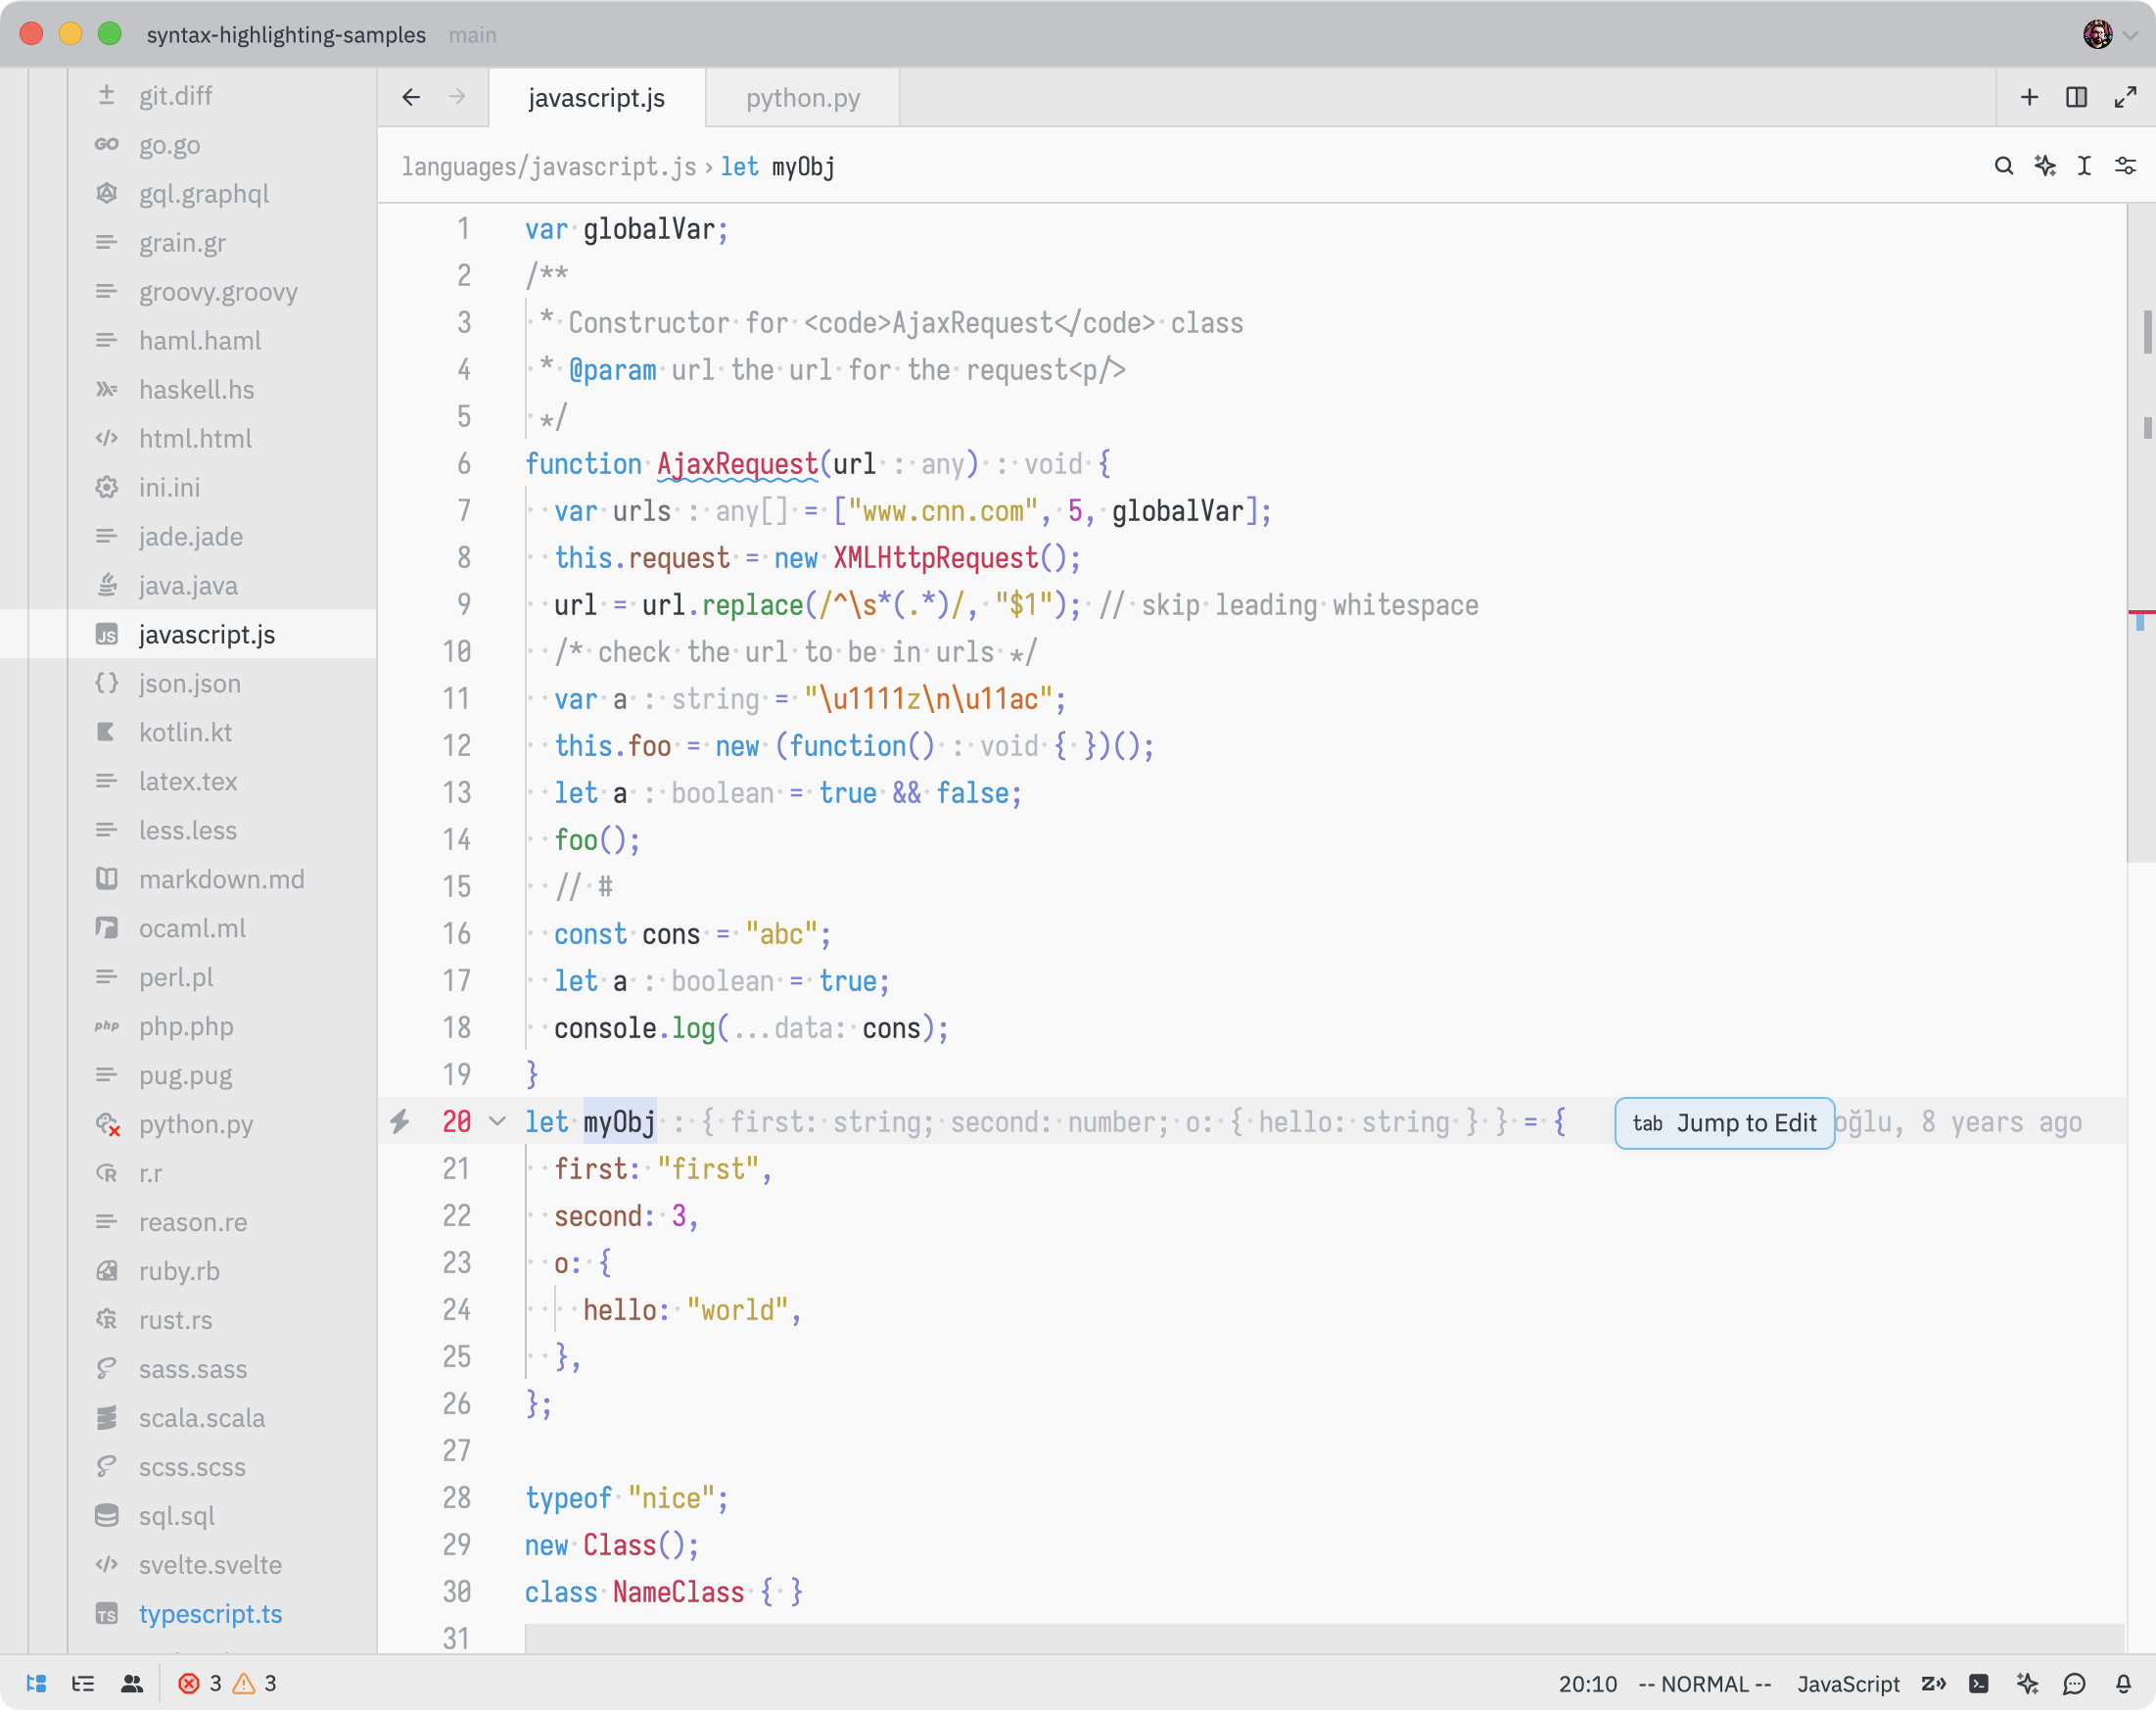Toggle the selections text cursor icon in toolbar
The height and width of the screenshot is (1710, 2156).
coord(2084,166)
